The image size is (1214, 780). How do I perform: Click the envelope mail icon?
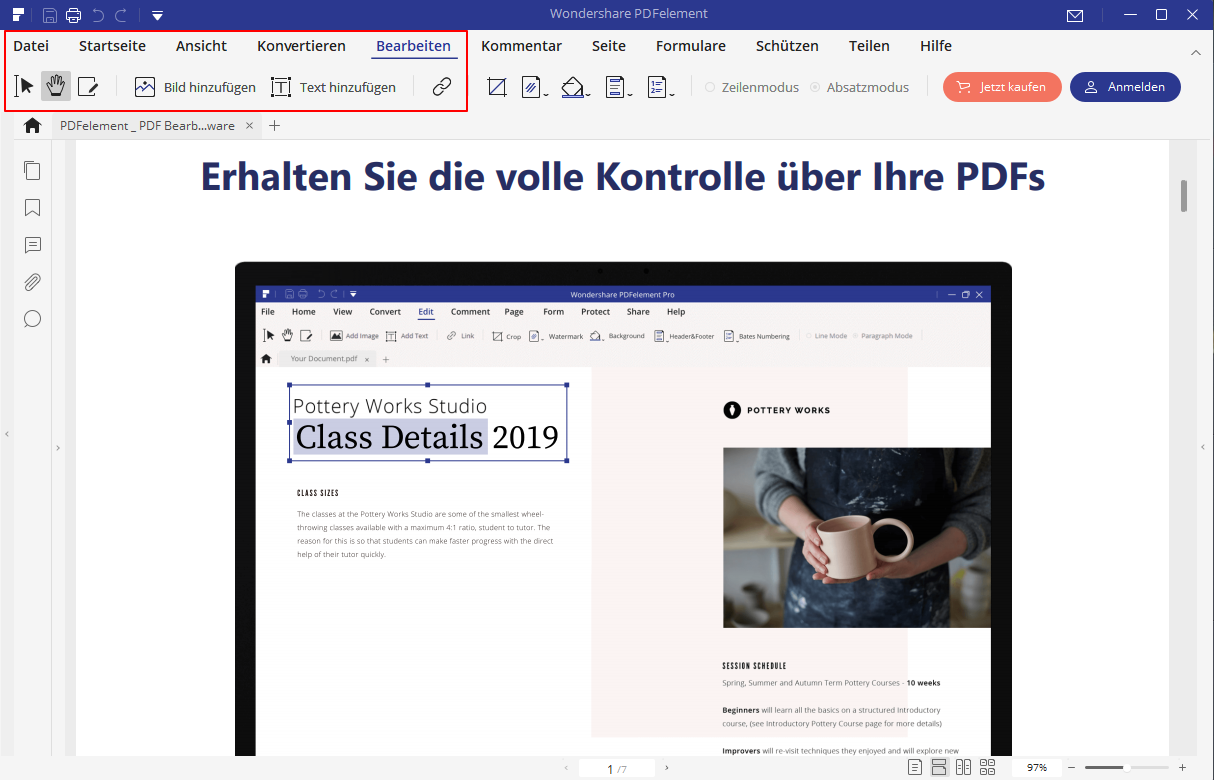[1075, 15]
